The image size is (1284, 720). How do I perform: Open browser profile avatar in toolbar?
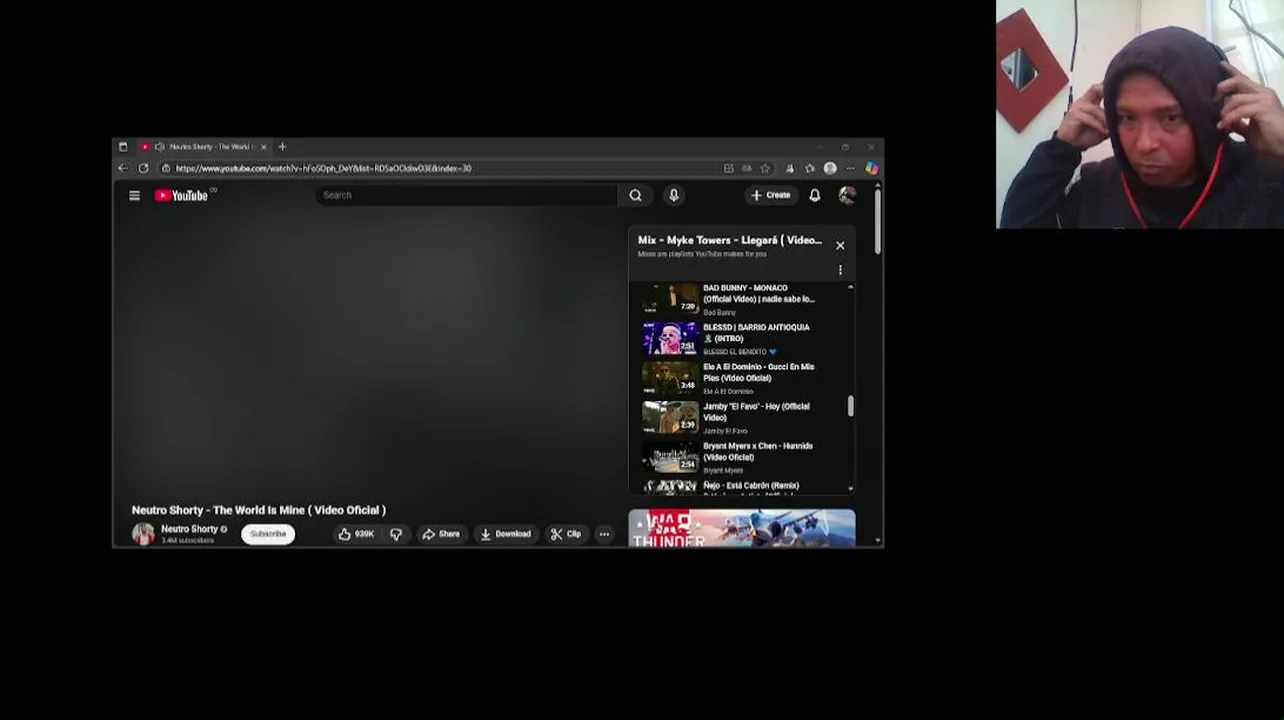click(x=830, y=168)
